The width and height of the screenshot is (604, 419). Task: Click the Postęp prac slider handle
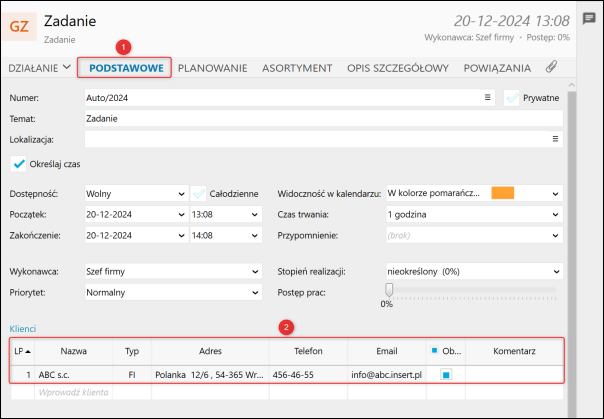point(389,290)
